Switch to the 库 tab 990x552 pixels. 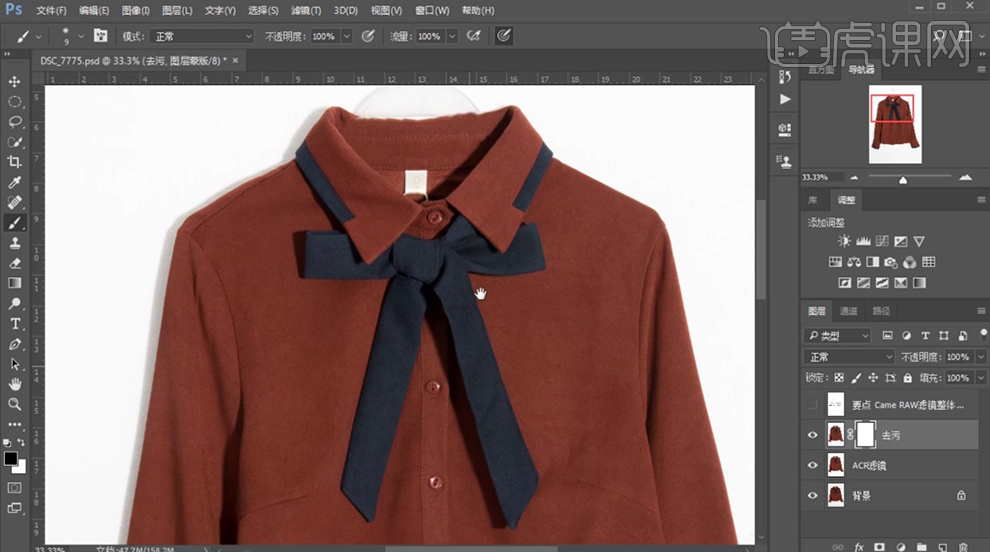click(x=813, y=200)
